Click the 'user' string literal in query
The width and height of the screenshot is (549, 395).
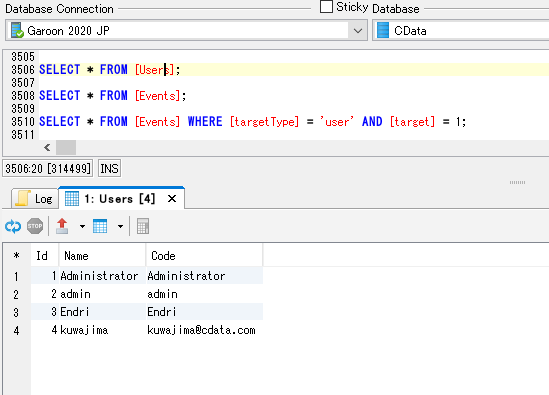click(336, 122)
